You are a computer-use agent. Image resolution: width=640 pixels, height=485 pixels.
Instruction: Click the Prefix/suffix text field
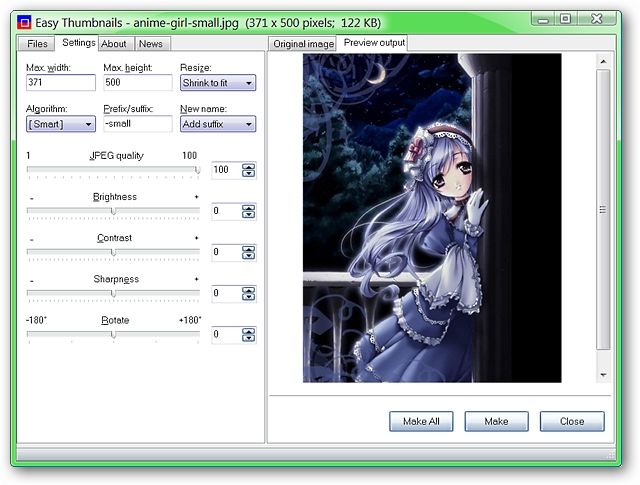[x=138, y=124]
